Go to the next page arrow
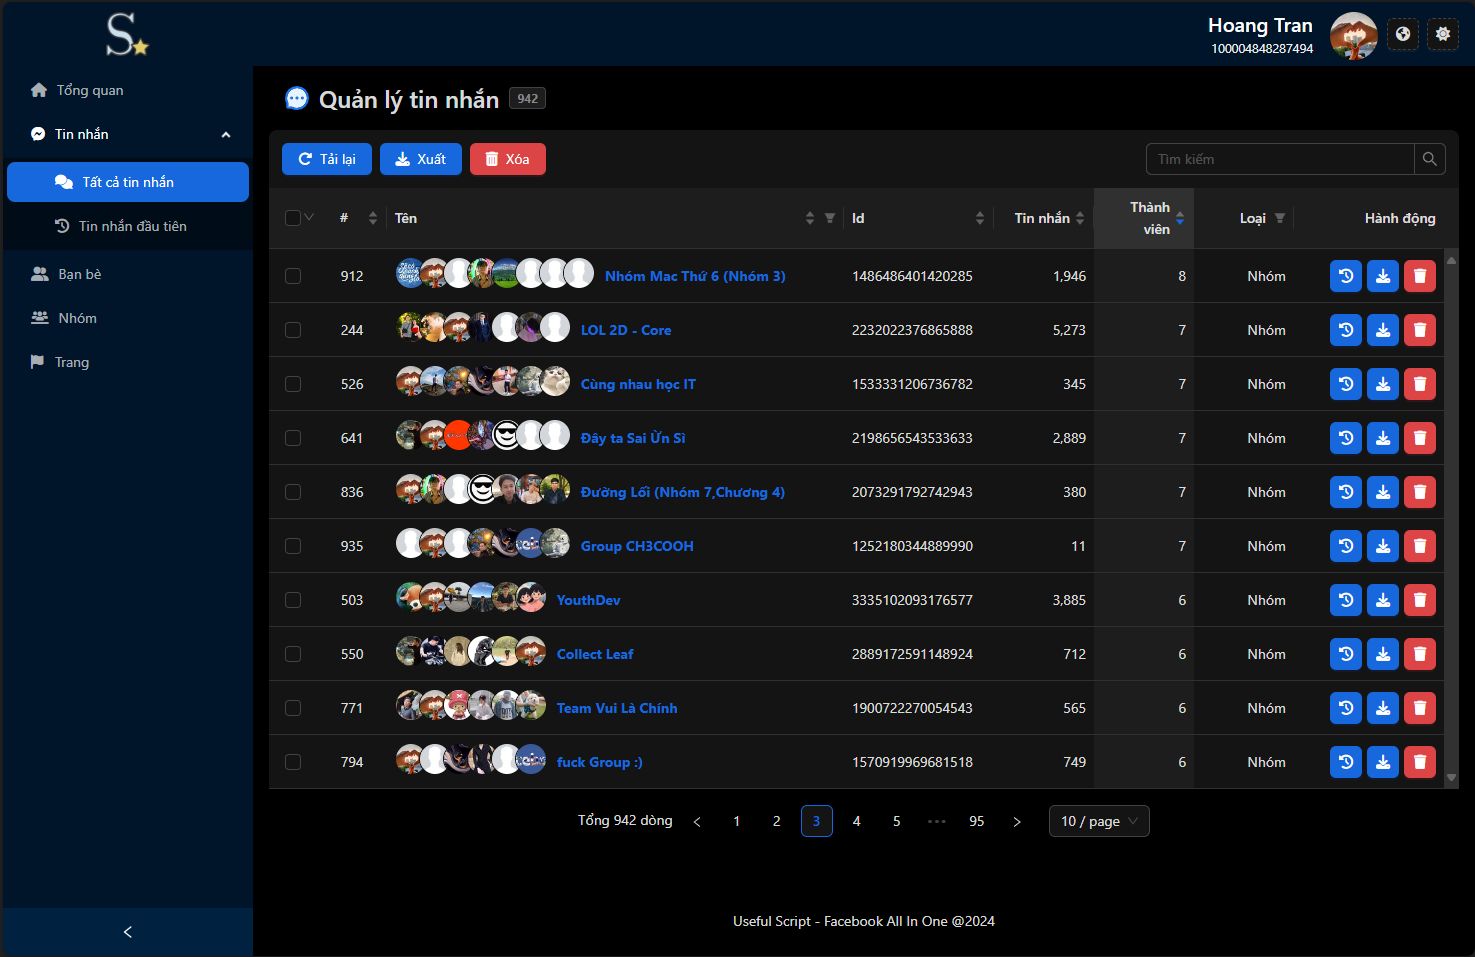The height and width of the screenshot is (957, 1475). (x=1017, y=821)
